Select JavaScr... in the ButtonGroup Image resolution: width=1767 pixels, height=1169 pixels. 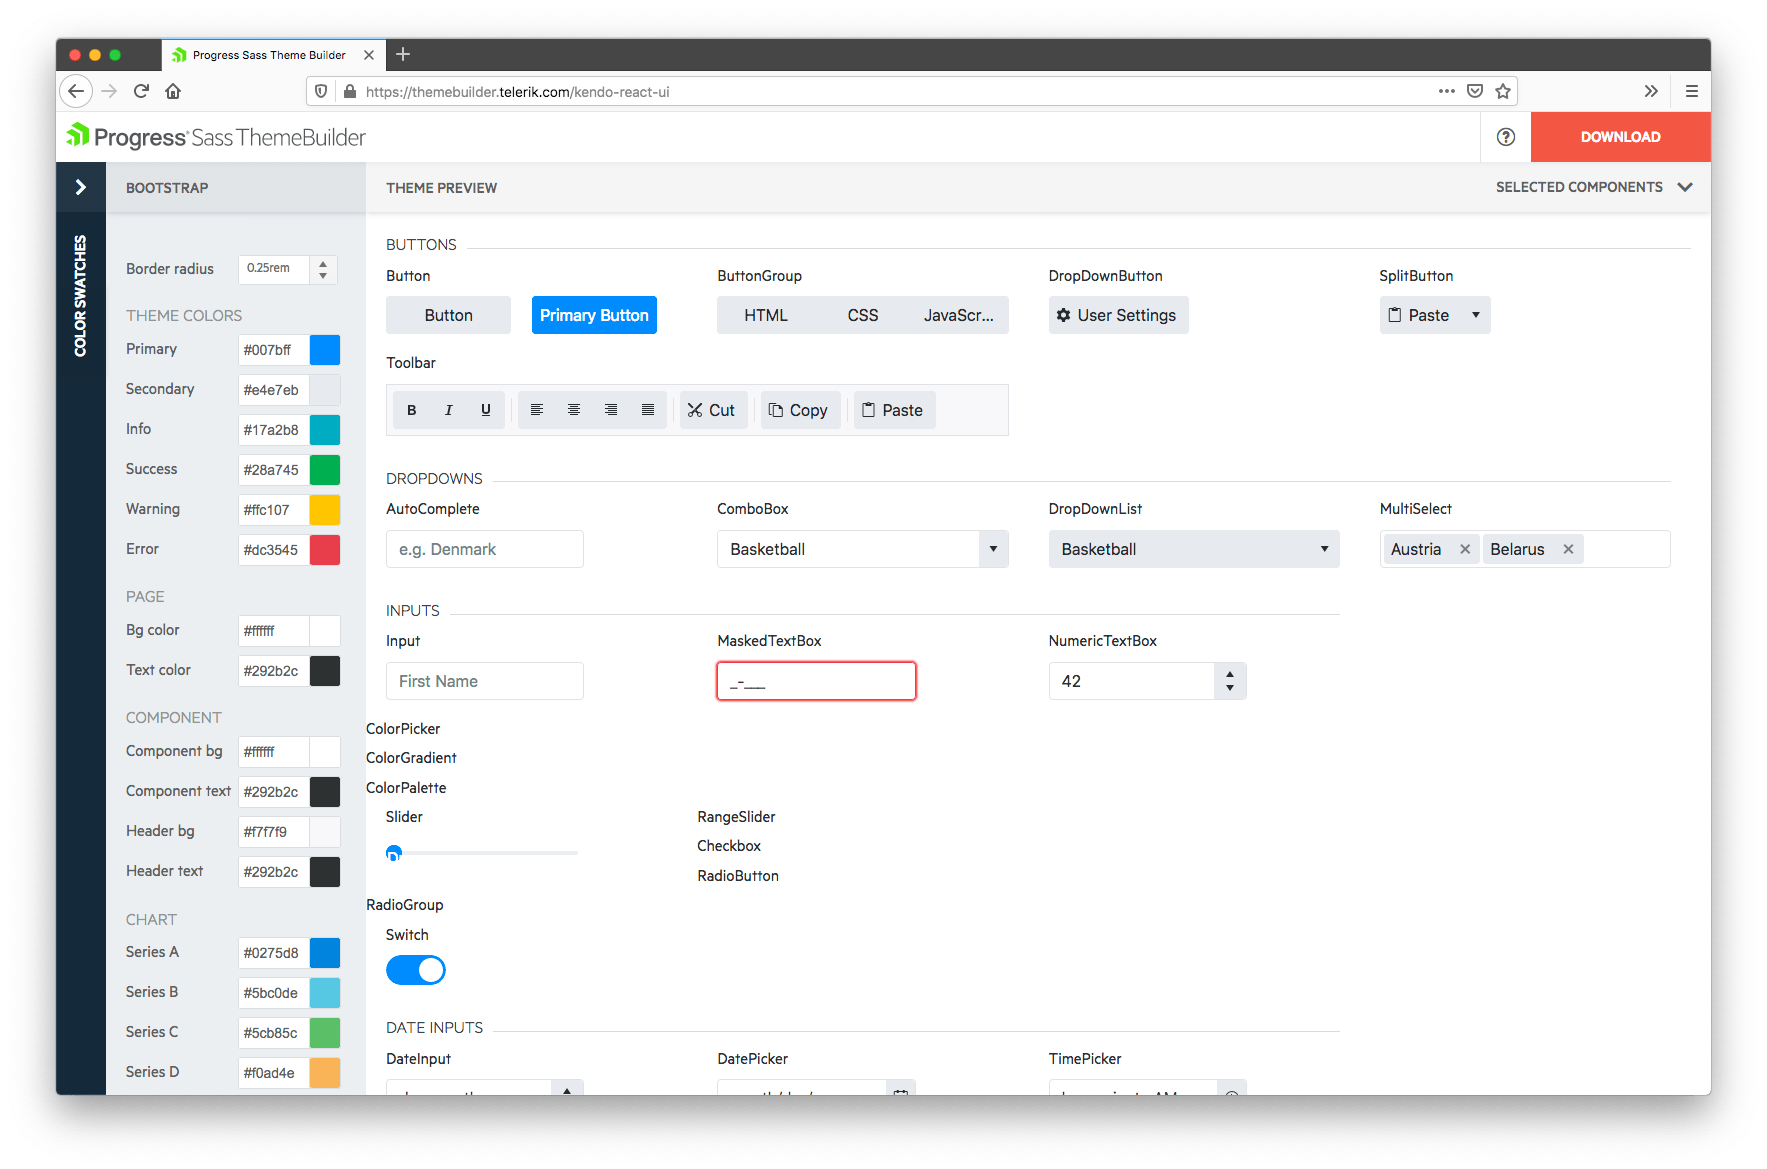click(959, 315)
